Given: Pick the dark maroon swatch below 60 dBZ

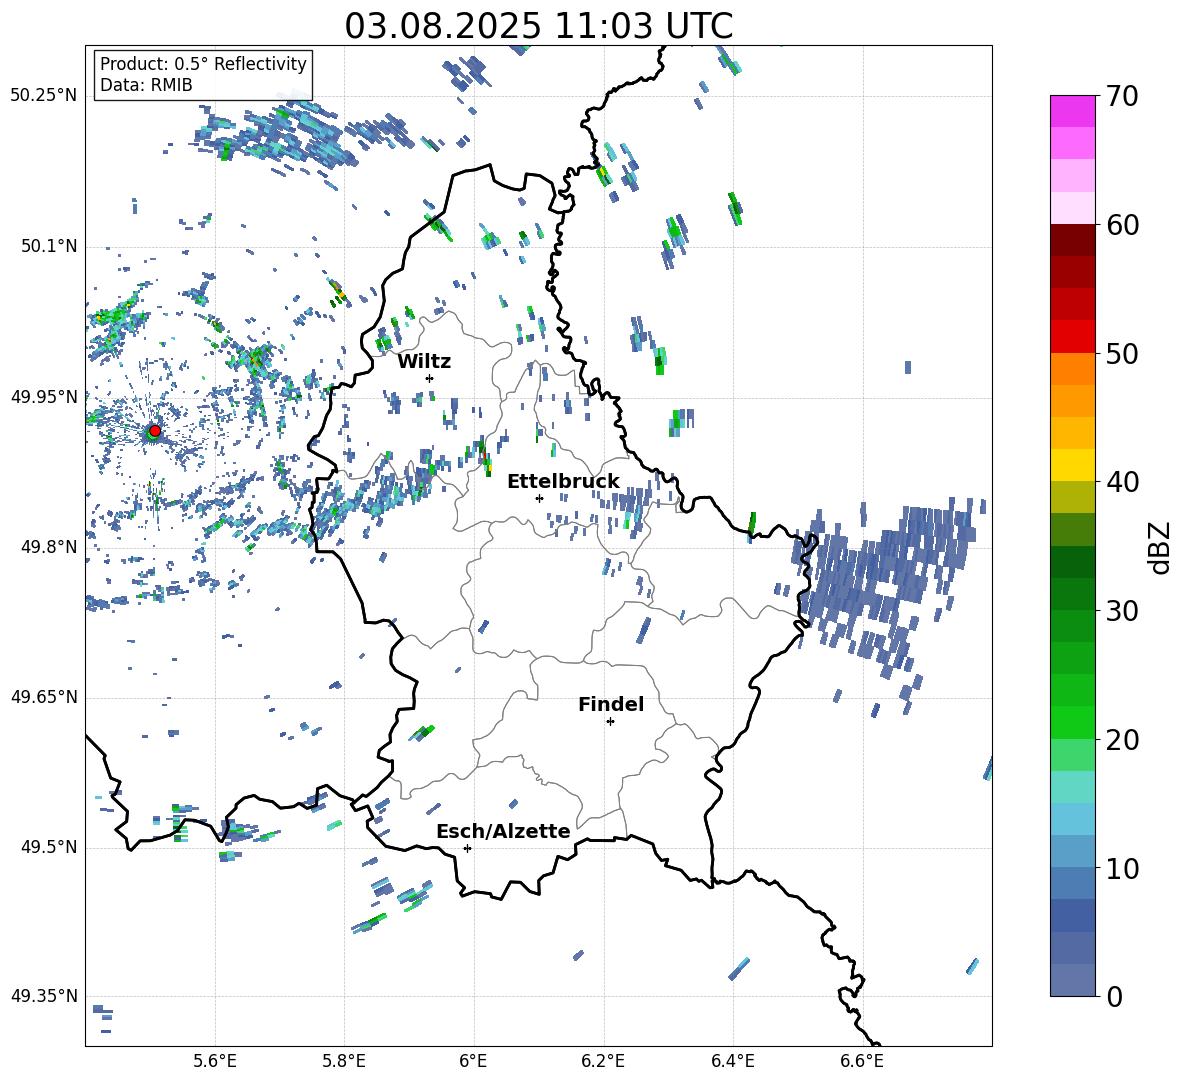Looking at the screenshot, I should pyautogui.click(x=1072, y=240).
